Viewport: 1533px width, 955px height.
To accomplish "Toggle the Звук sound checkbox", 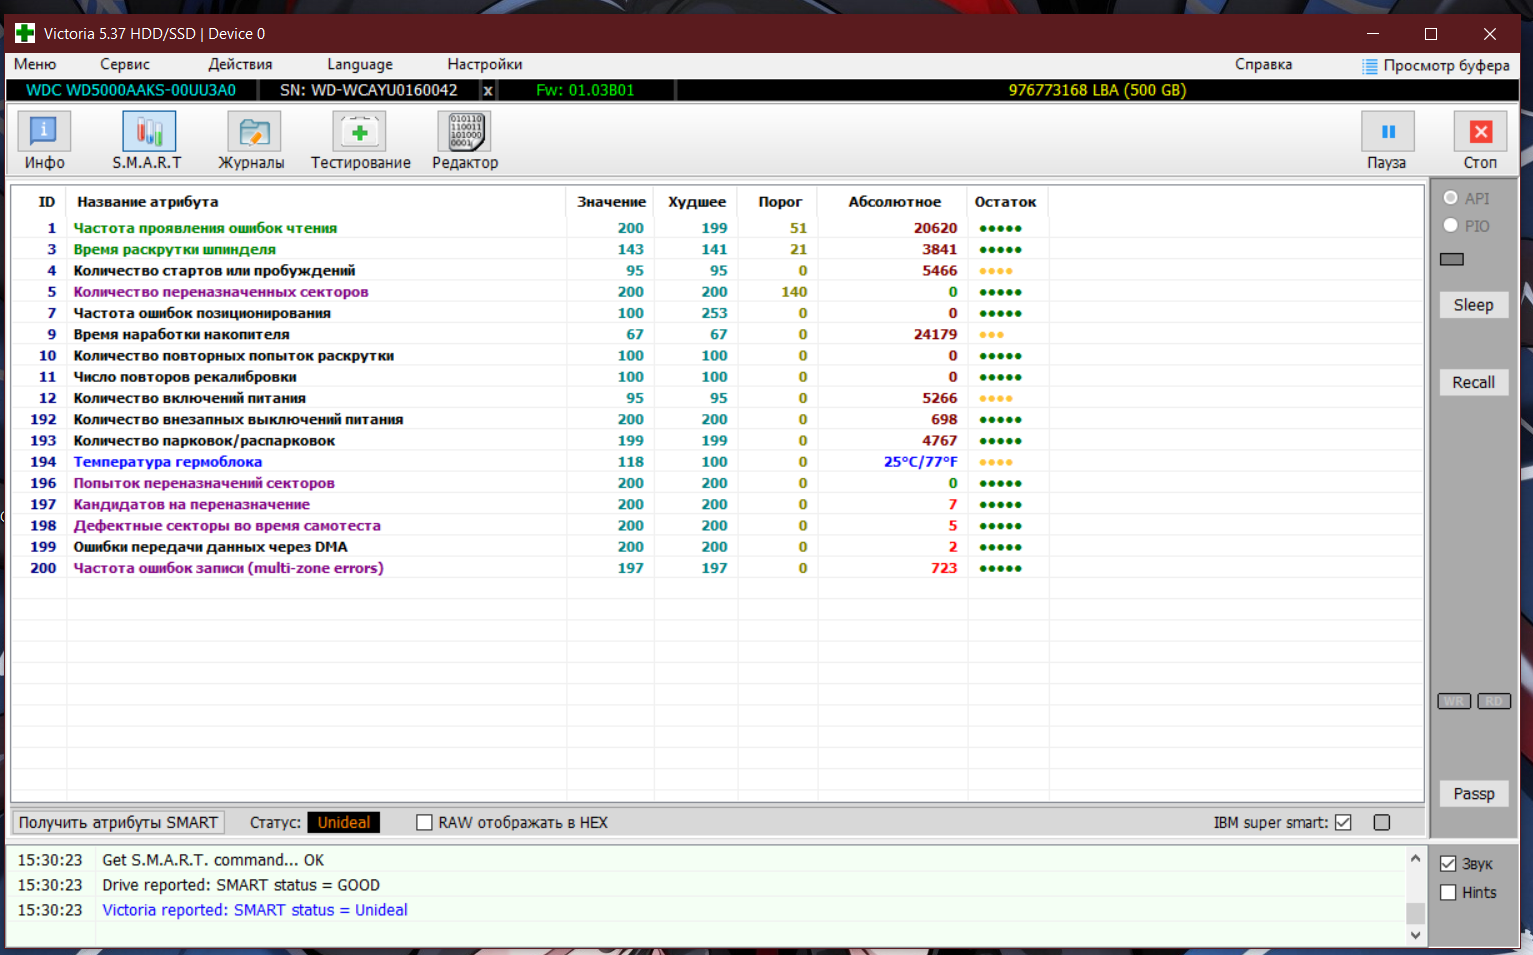I will [x=1448, y=863].
